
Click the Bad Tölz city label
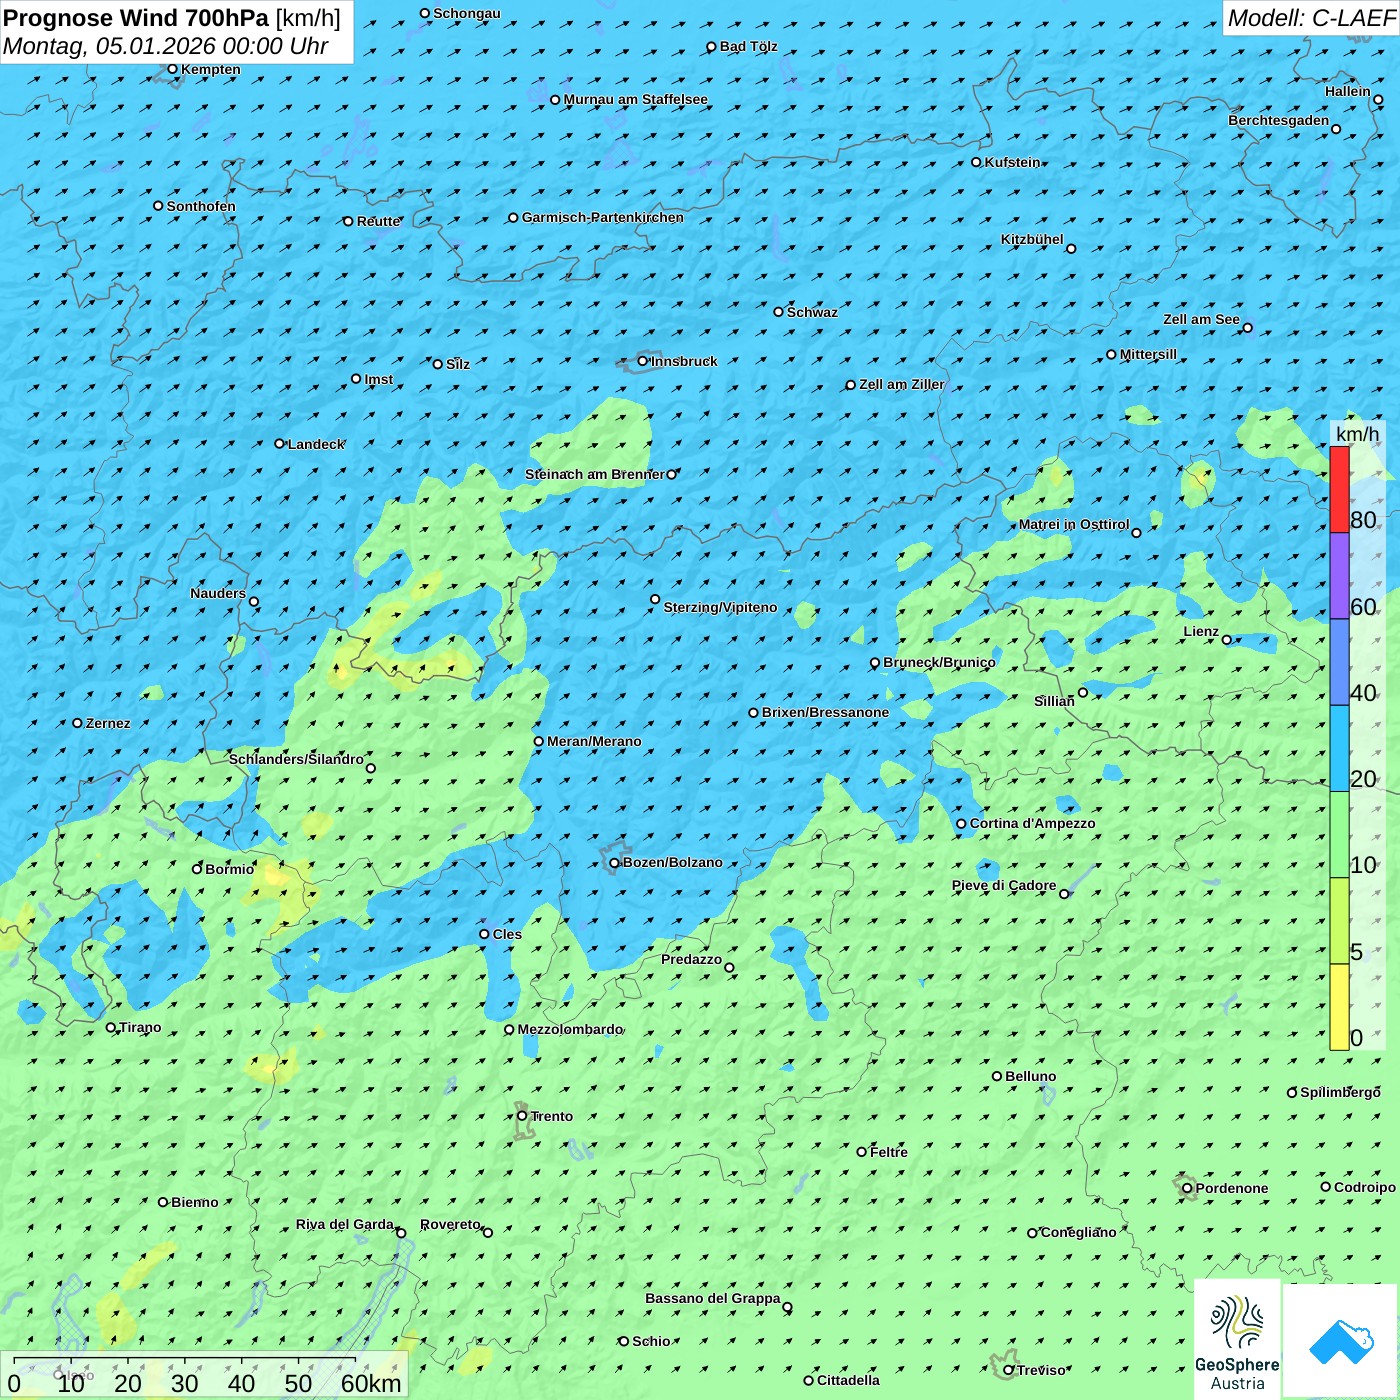point(748,46)
